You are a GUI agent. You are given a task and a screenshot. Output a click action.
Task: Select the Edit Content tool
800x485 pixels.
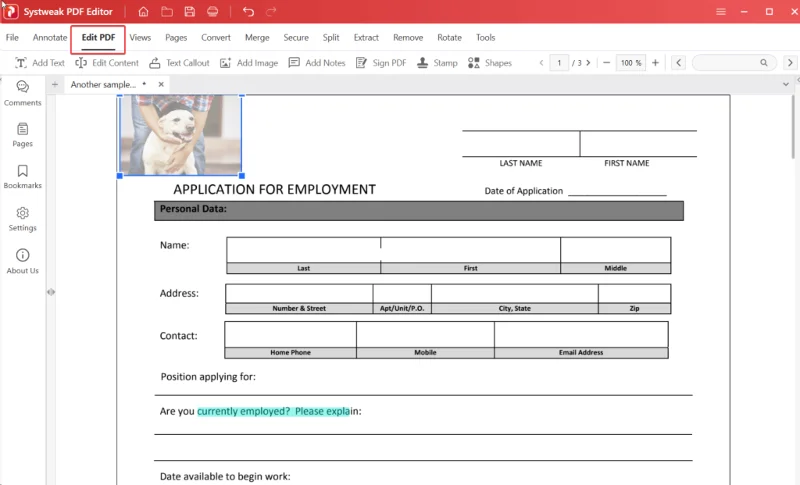[x=107, y=63]
